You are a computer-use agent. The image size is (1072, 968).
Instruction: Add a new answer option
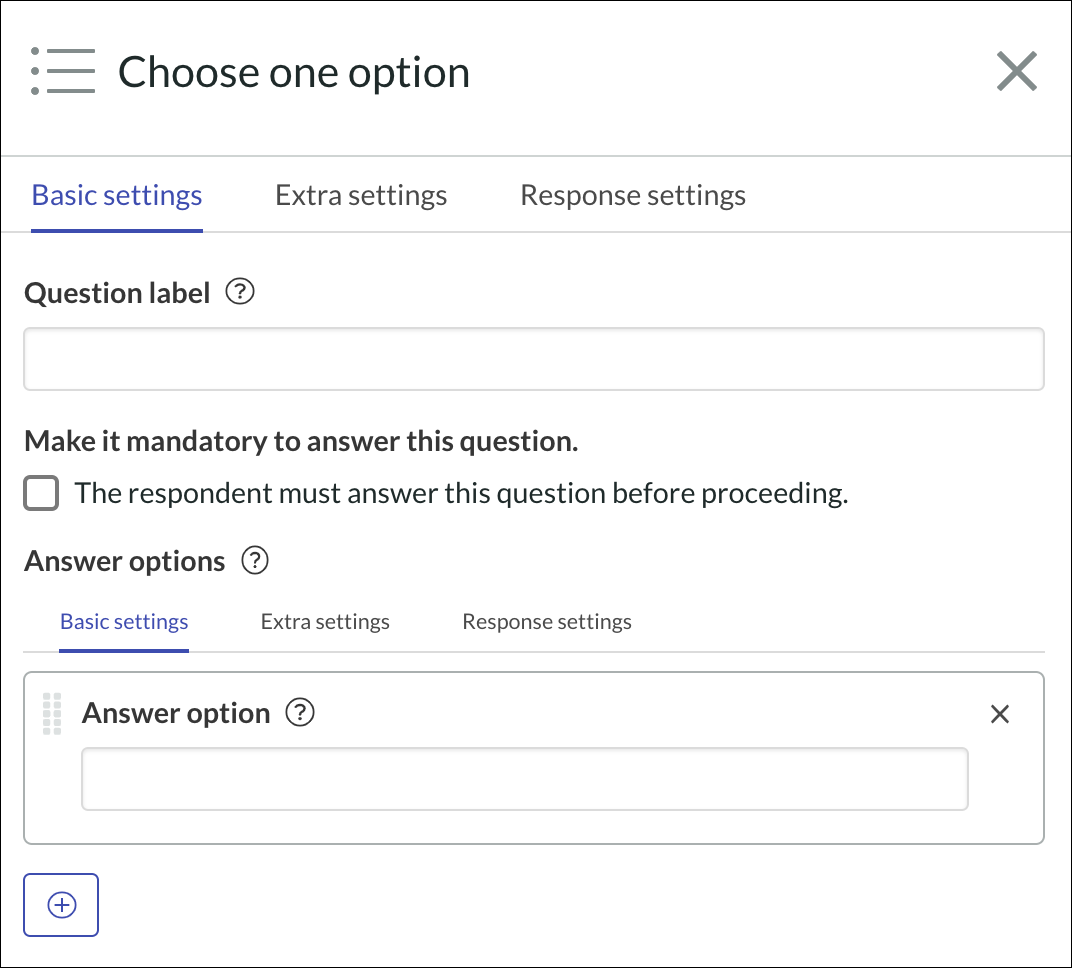pyautogui.click(x=61, y=905)
